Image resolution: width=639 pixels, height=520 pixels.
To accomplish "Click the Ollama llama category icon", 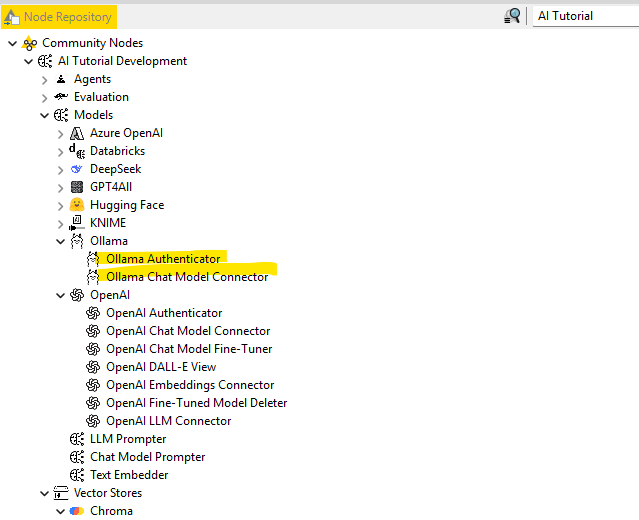I will coord(77,241).
